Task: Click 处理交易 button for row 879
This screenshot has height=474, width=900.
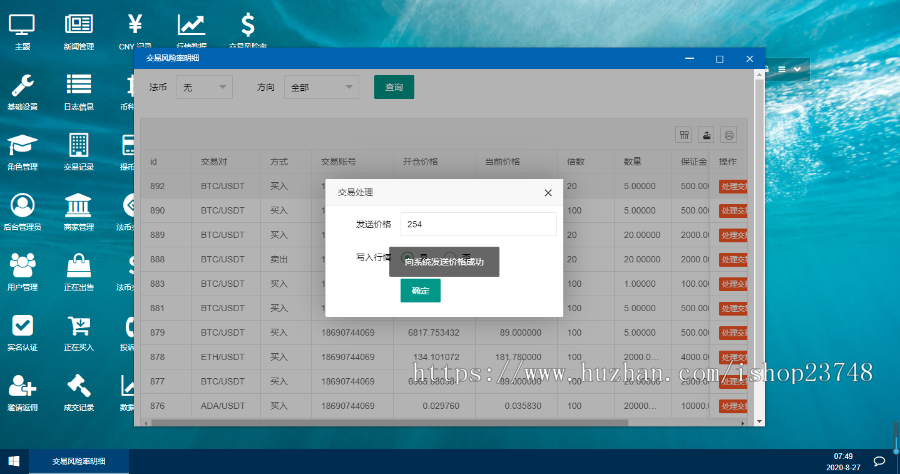Action: click(734, 333)
